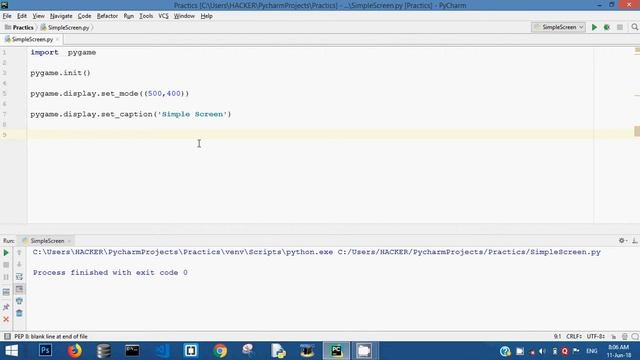Pin the SimpleScreen run tab
The height and width of the screenshot is (360, 640).
6,307
